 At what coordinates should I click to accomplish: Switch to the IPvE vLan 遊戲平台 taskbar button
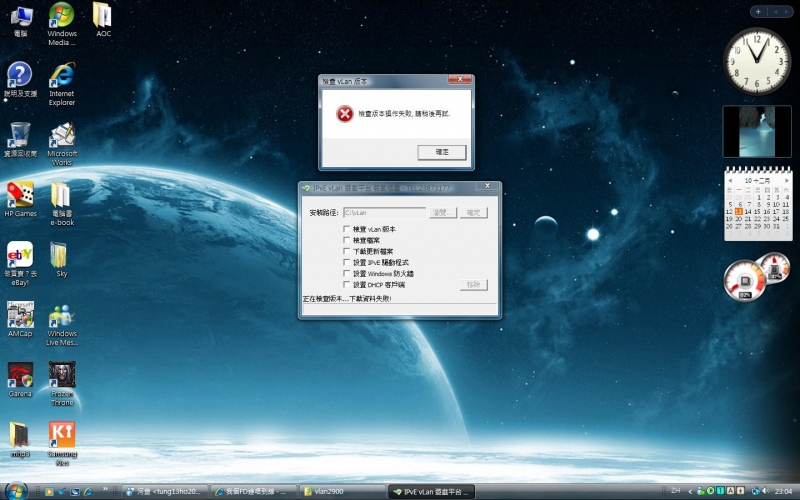(431, 492)
